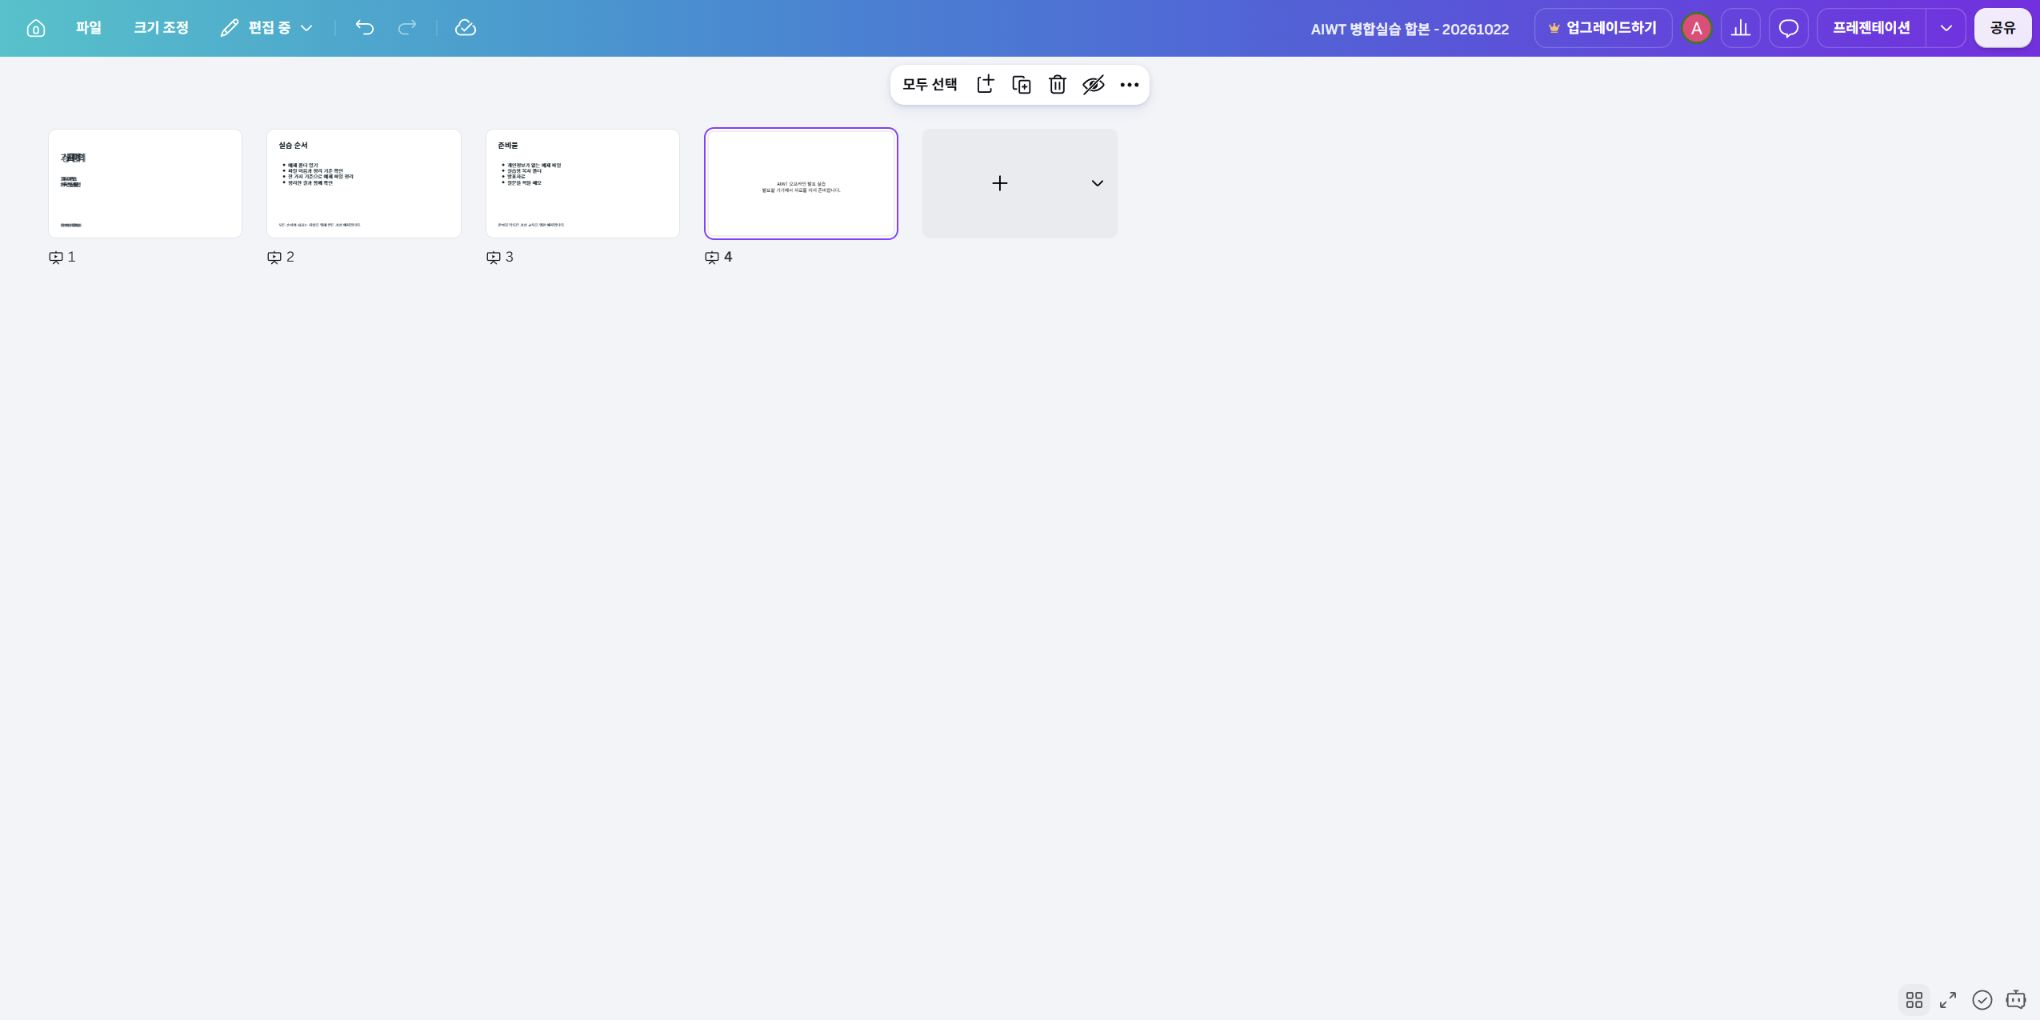Delete the selected page with trash icon
The height and width of the screenshot is (1020, 2040).
click(x=1057, y=85)
